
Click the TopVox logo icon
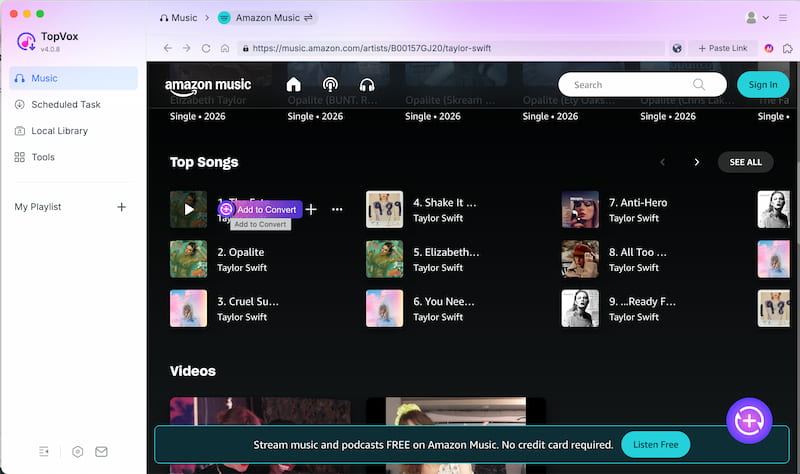pyautogui.click(x=26, y=41)
